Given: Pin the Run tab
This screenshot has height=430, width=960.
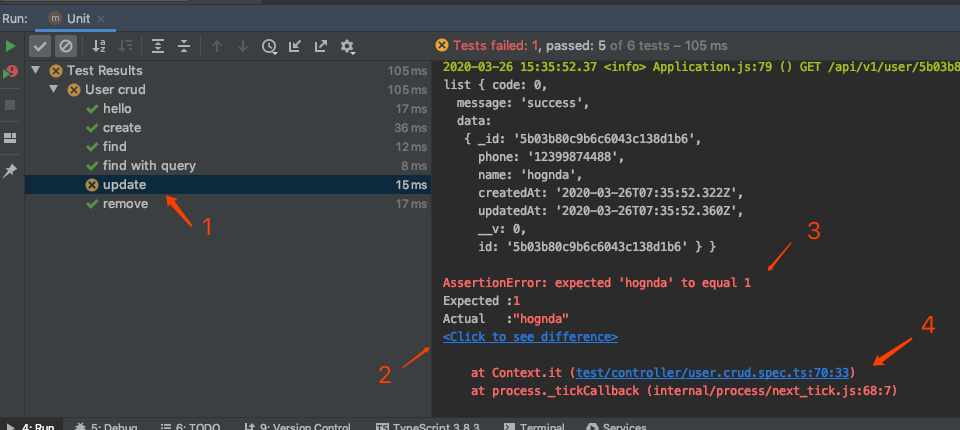Looking at the screenshot, I should [x=10, y=170].
